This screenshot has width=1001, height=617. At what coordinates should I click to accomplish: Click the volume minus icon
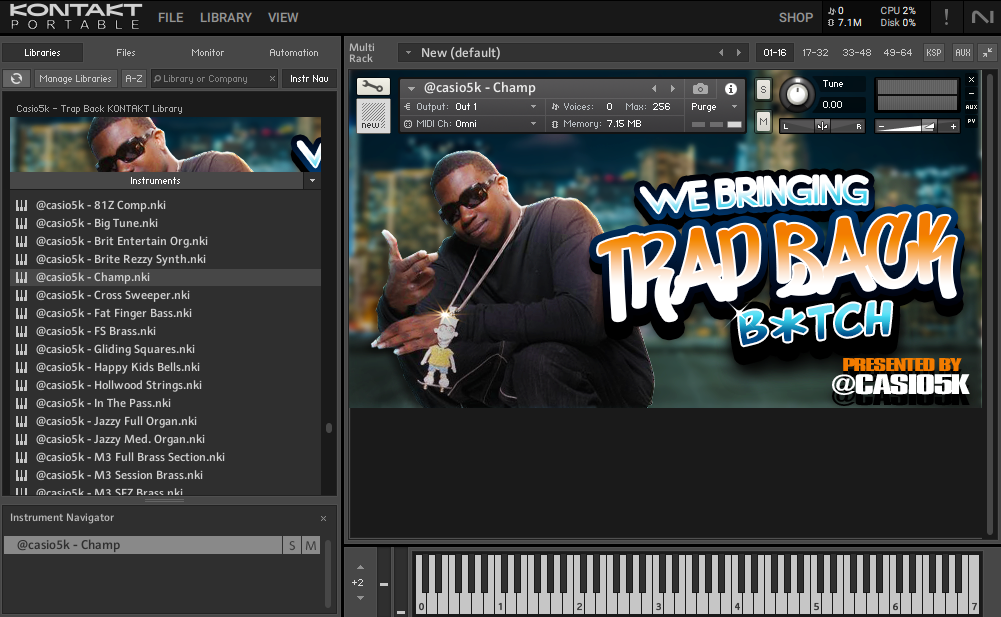tap(882, 126)
